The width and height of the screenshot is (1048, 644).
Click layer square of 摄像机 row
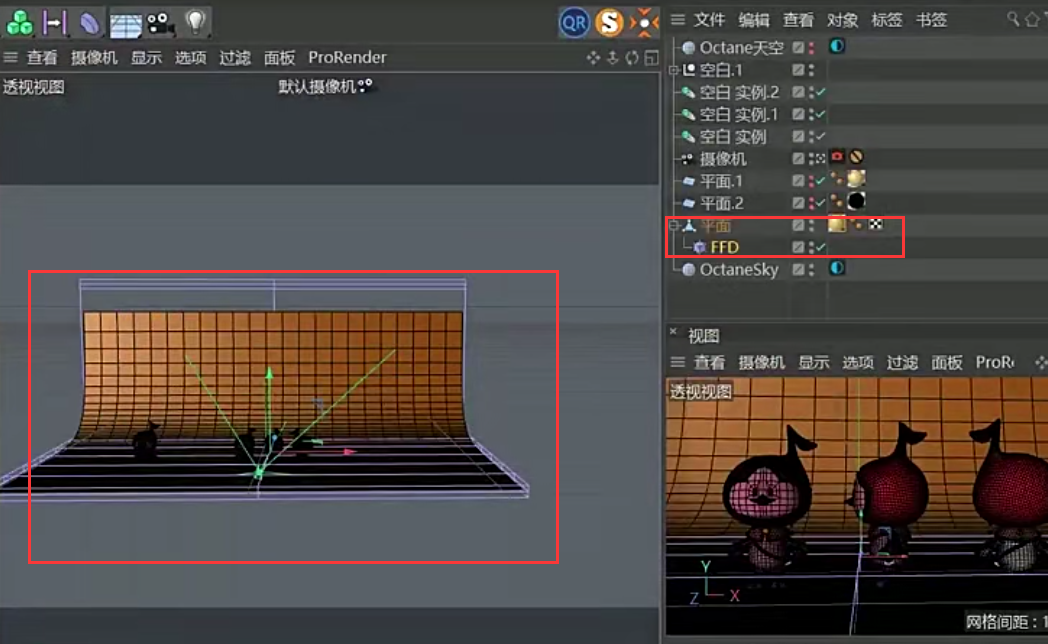click(798, 158)
